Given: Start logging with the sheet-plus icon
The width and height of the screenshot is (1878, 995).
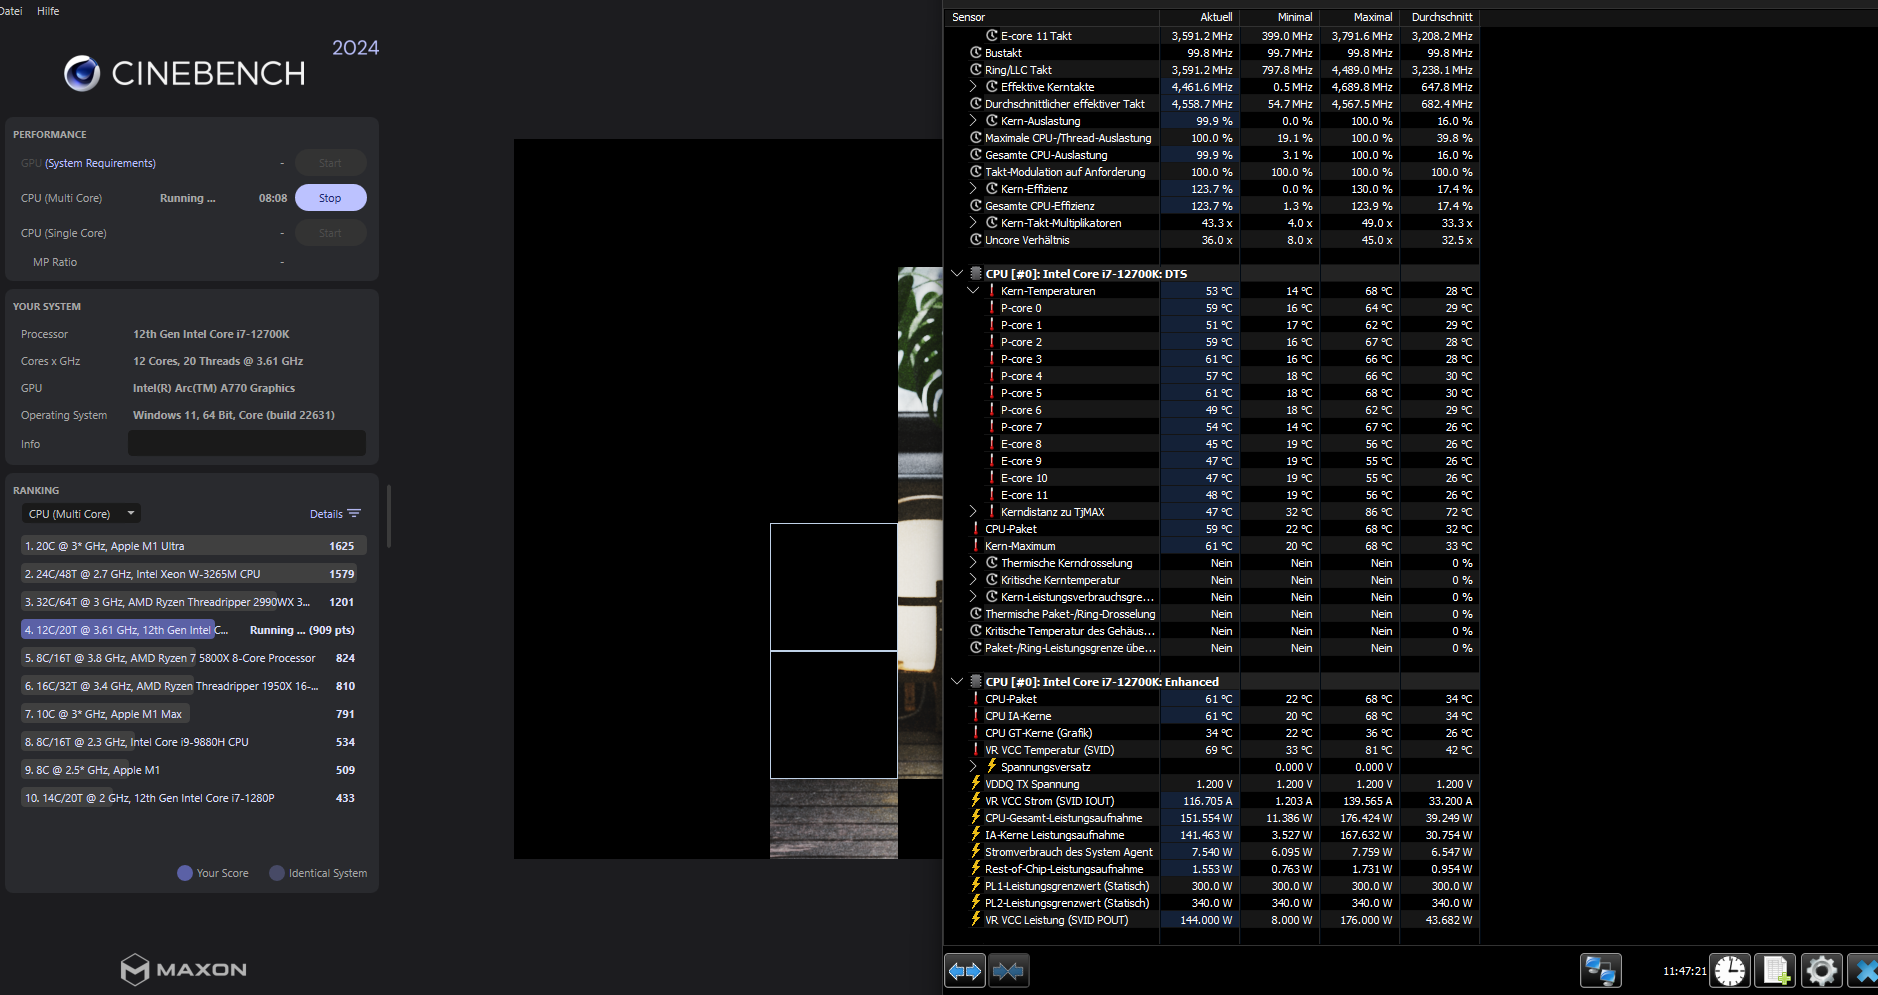Looking at the screenshot, I should 1776,970.
